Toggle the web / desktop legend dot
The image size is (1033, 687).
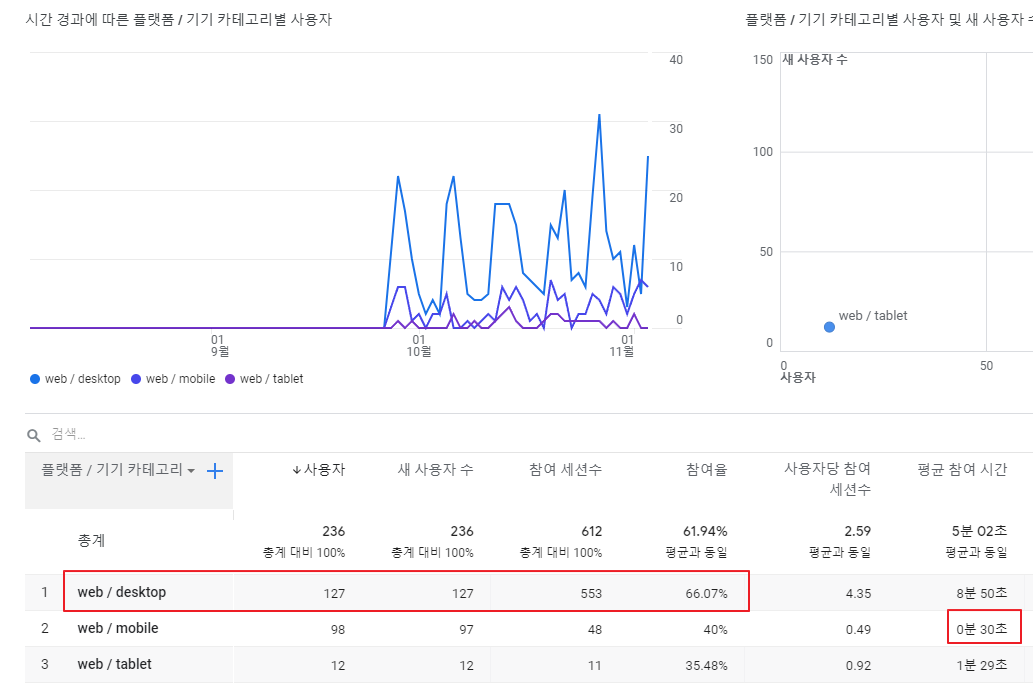pos(35,379)
